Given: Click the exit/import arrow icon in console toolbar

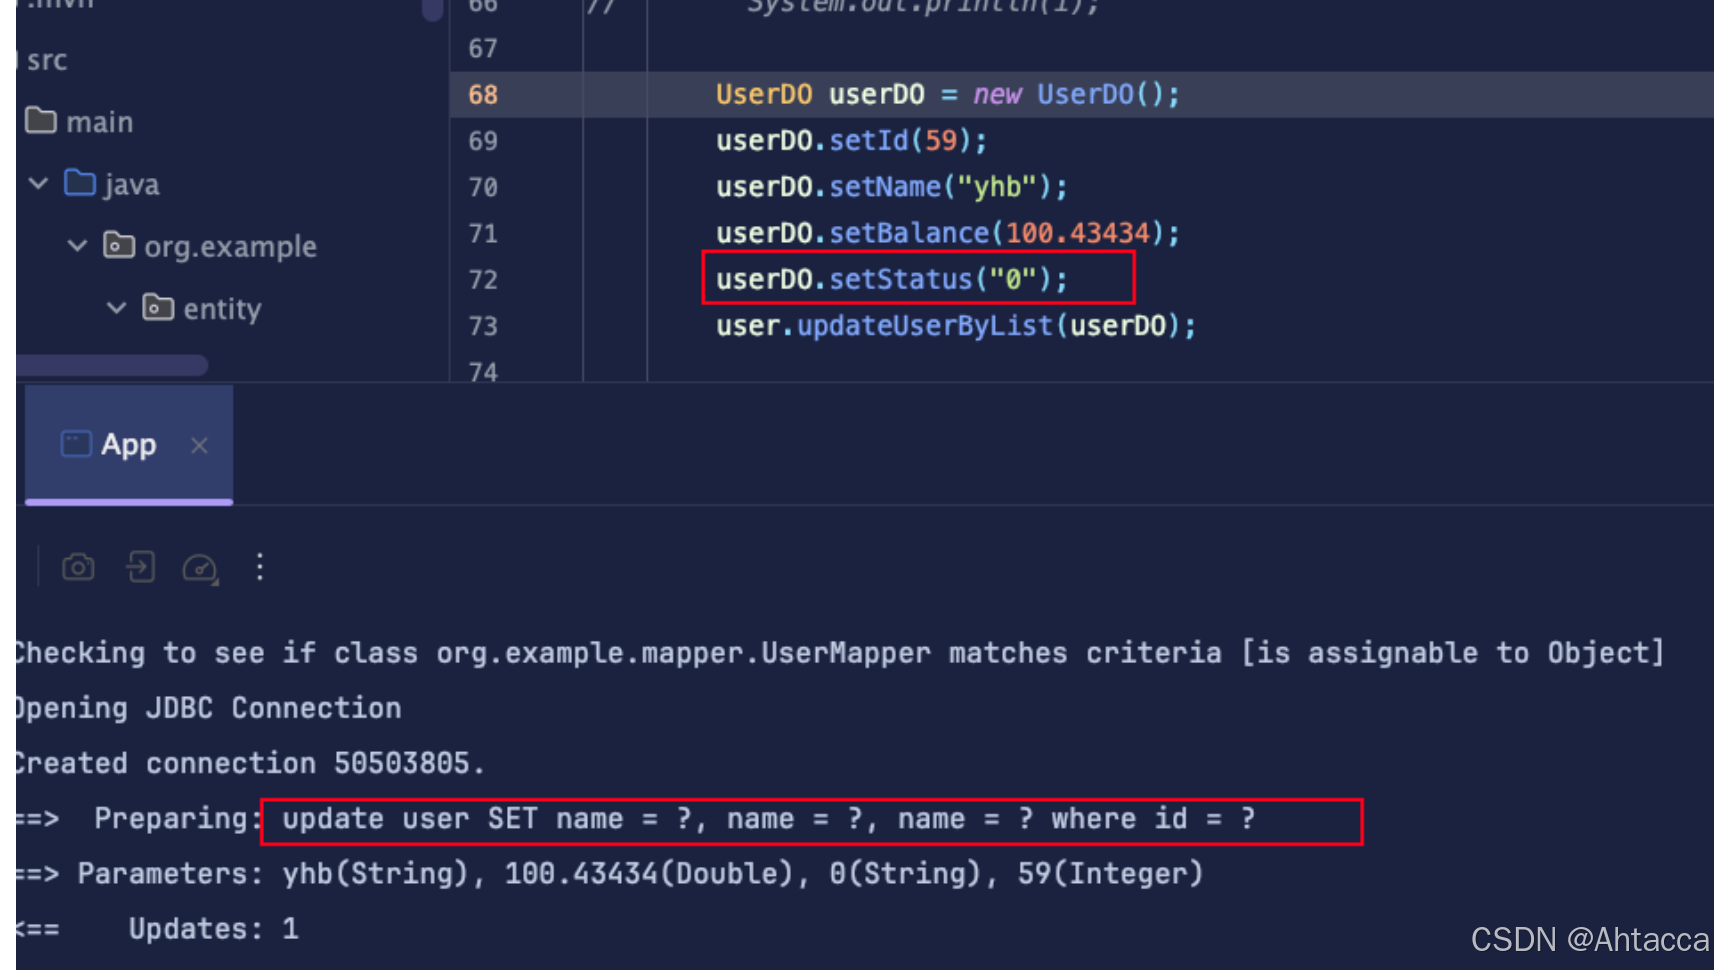Looking at the screenshot, I should coord(141,567).
